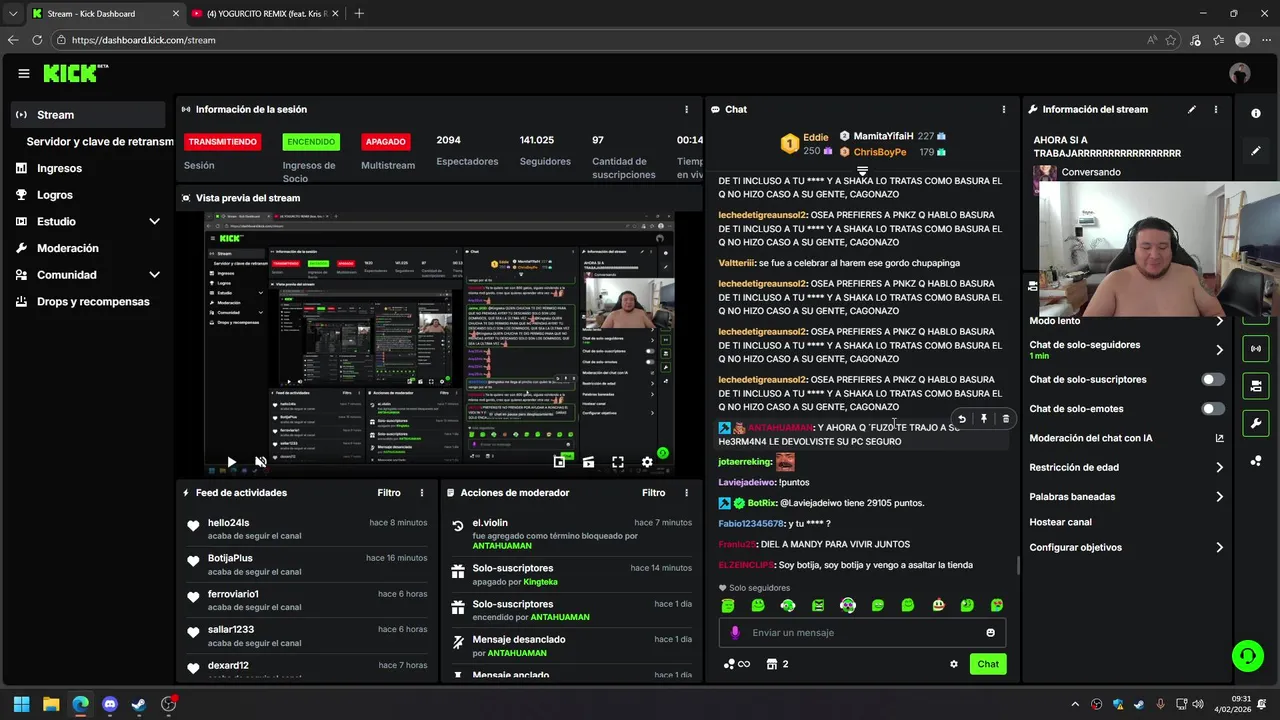
Task: Open Steam from the Windows taskbar
Action: pyautogui.click(x=139, y=704)
